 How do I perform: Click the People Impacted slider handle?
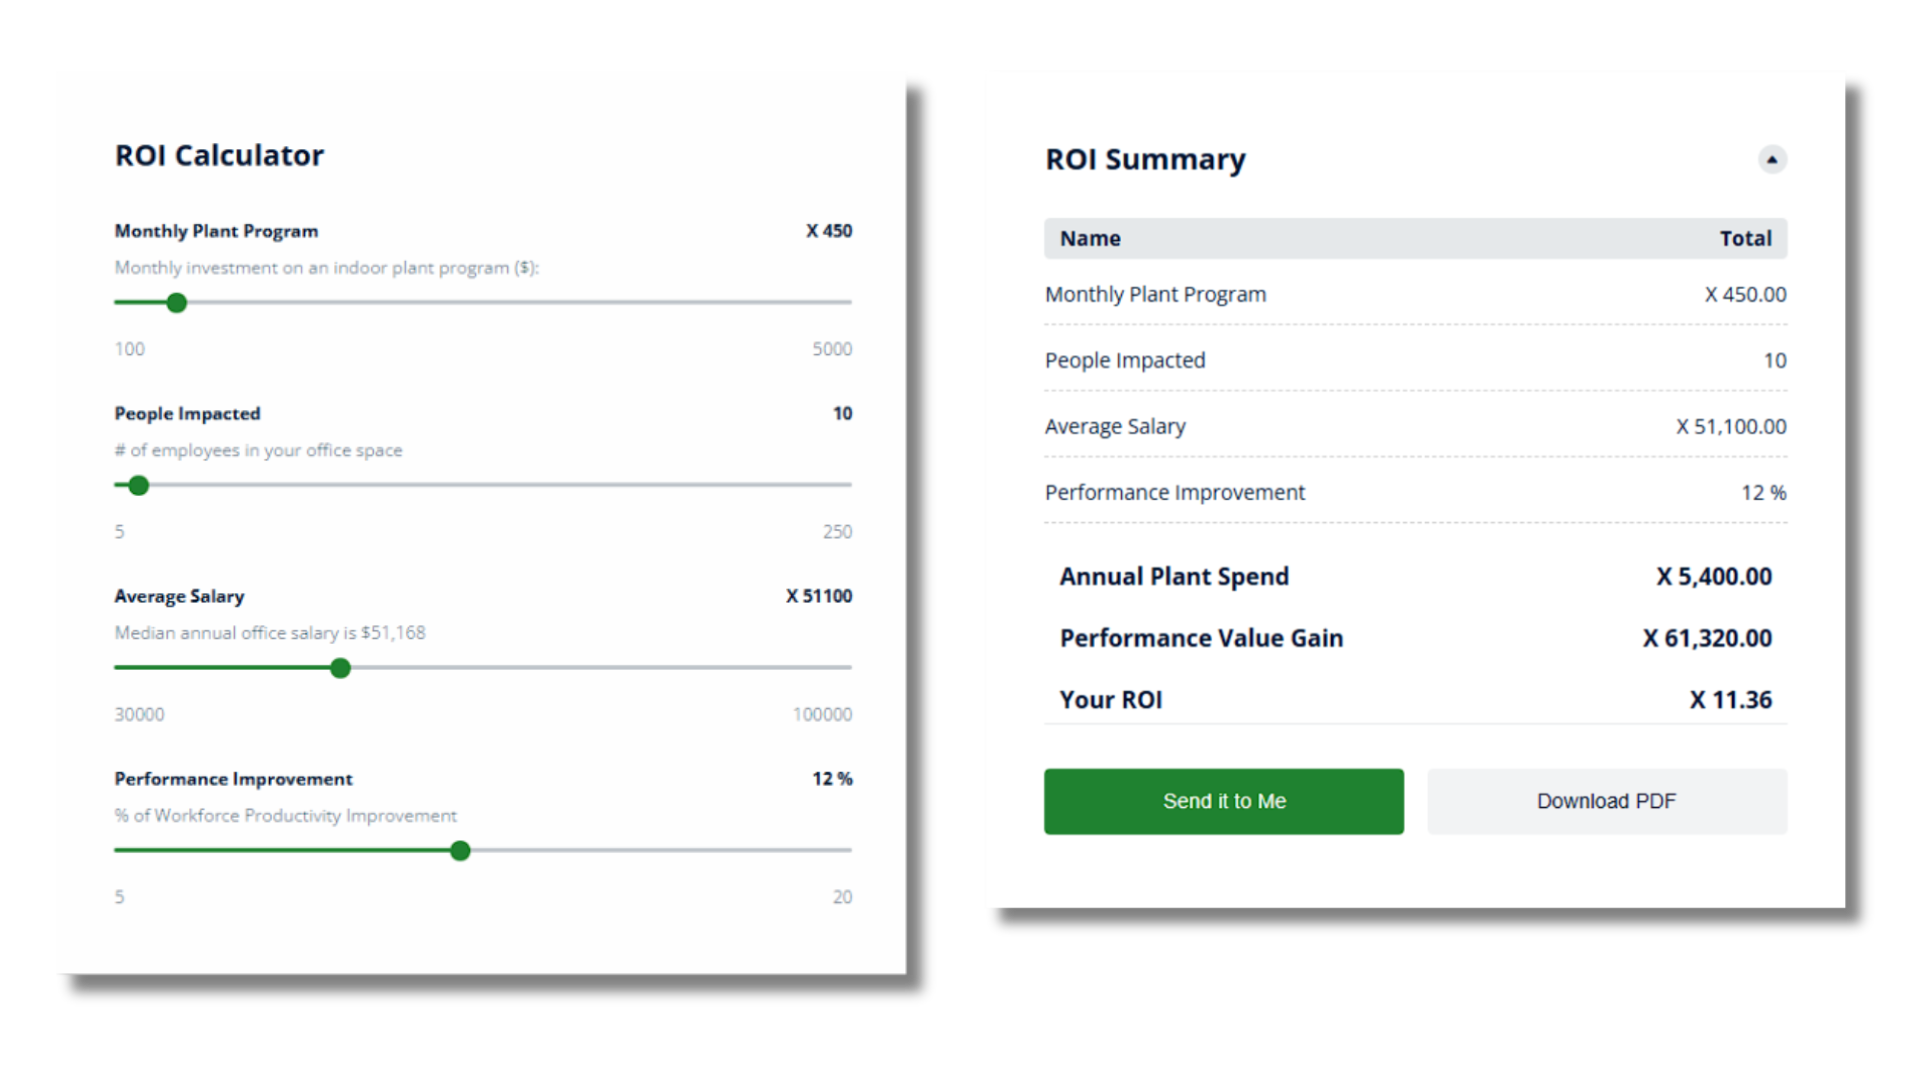(x=139, y=485)
